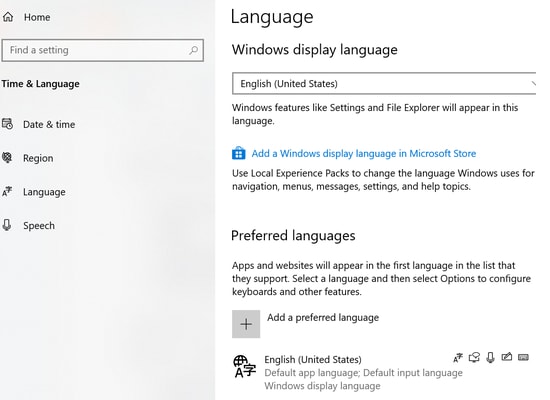The width and height of the screenshot is (550, 400).
Task: Click the 'Apps and websites will appear' description
Action: coord(381,279)
